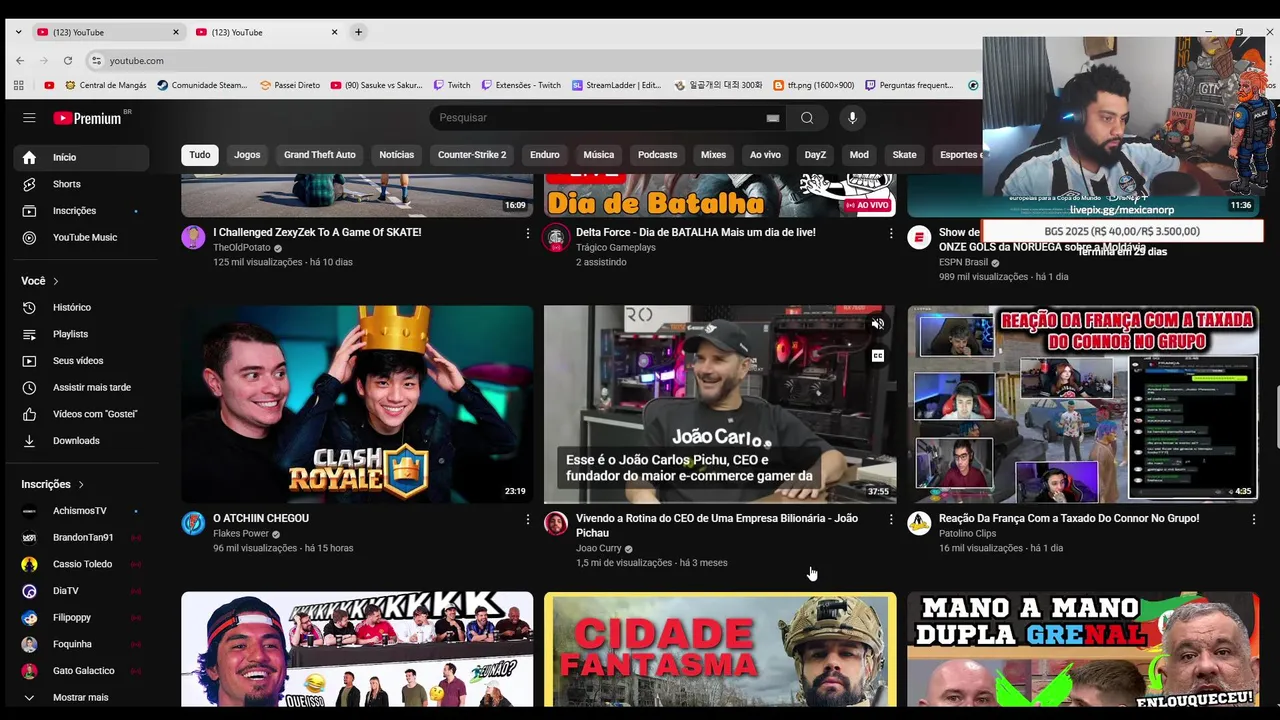Viewport: 1280px width, 720px height.
Task: Go to Início in the sidebar
Action: click(x=81, y=157)
